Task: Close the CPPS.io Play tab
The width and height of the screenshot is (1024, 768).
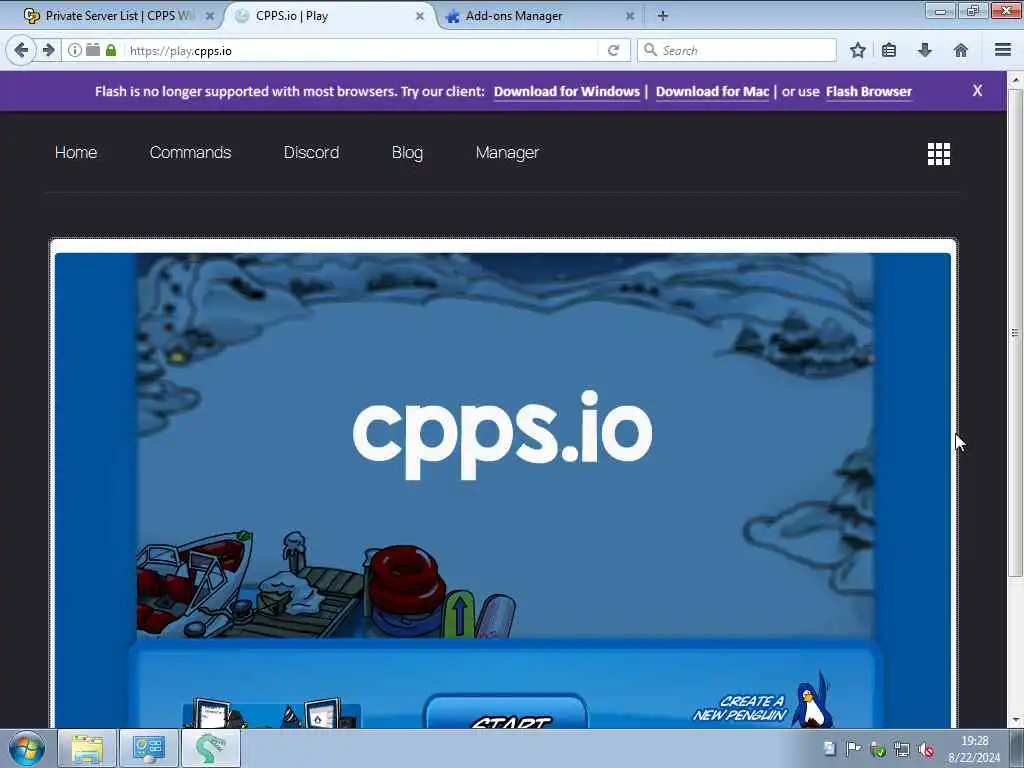Action: tap(420, 16)
